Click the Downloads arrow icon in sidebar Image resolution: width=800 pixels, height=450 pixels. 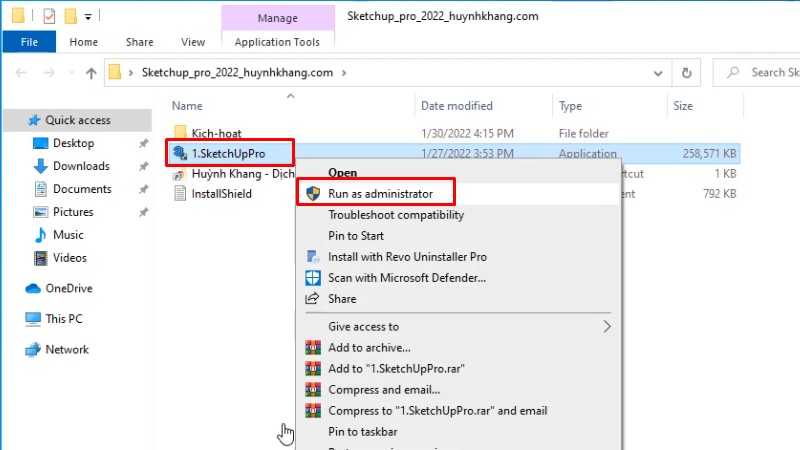(40, 166)
